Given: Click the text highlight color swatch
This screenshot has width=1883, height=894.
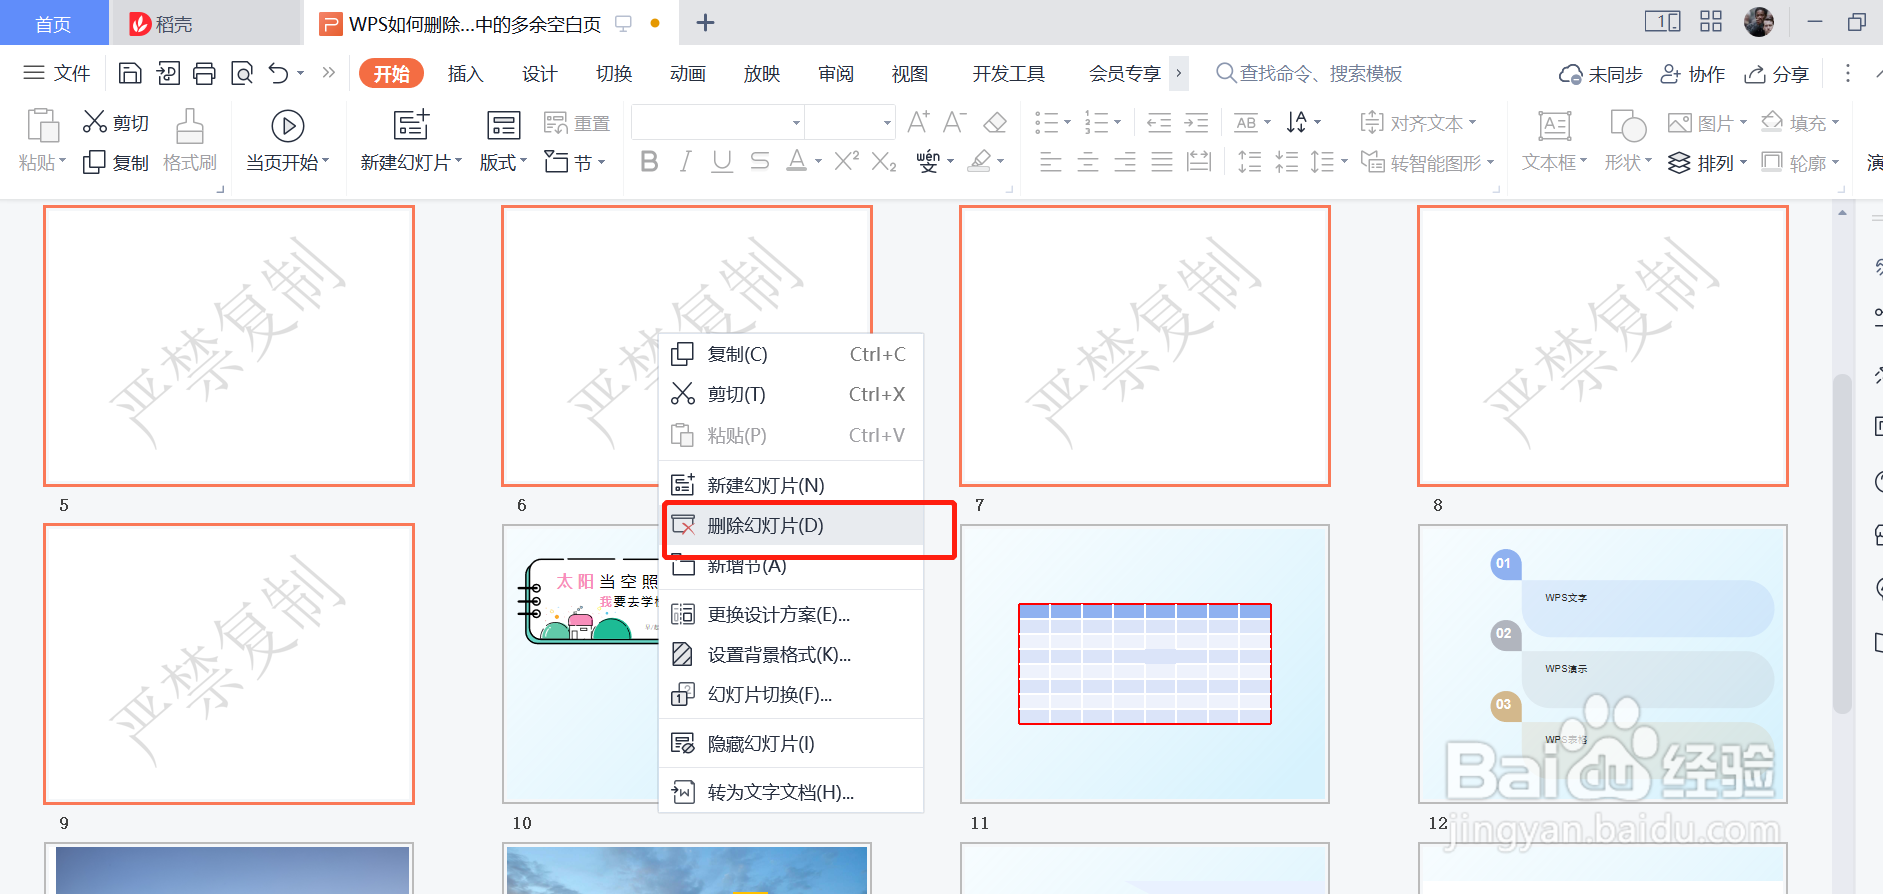Looking at the screenshot, I should (981, 161).
